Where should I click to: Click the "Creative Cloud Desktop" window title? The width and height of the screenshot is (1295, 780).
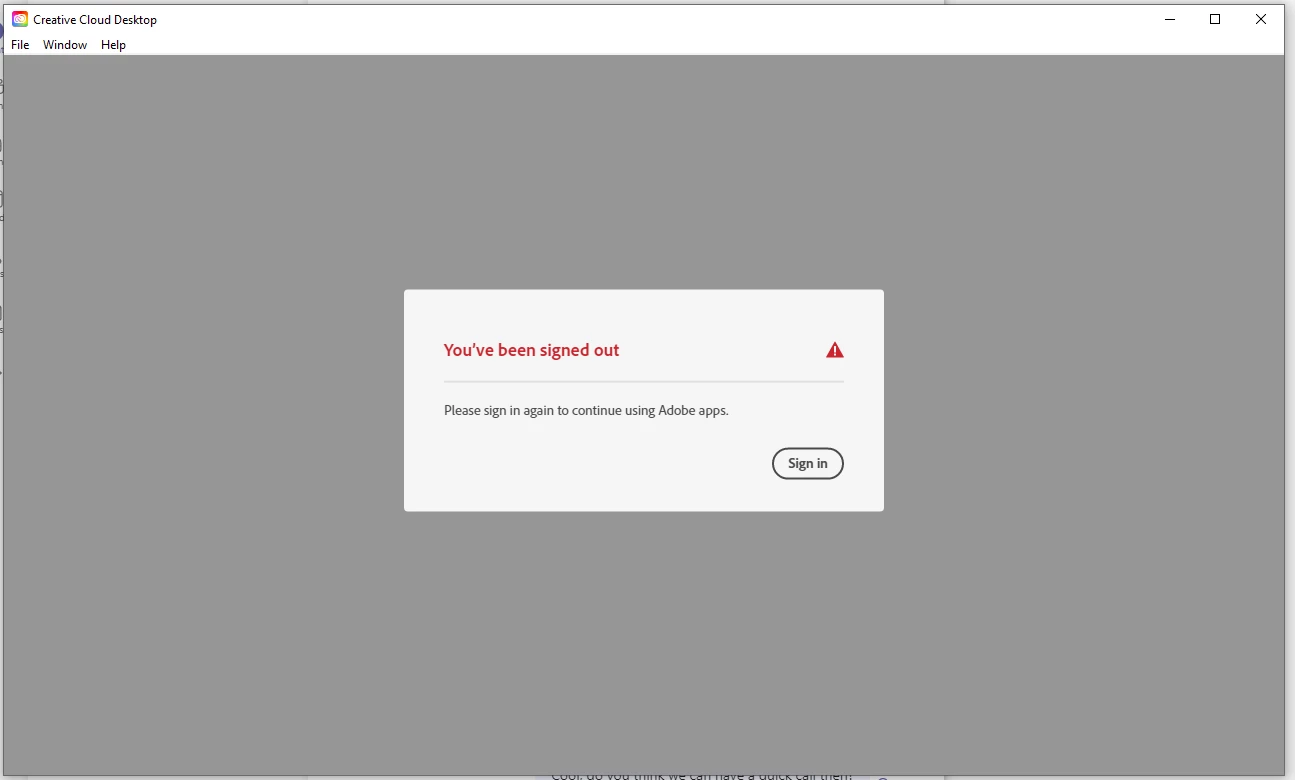pos(95,20)
